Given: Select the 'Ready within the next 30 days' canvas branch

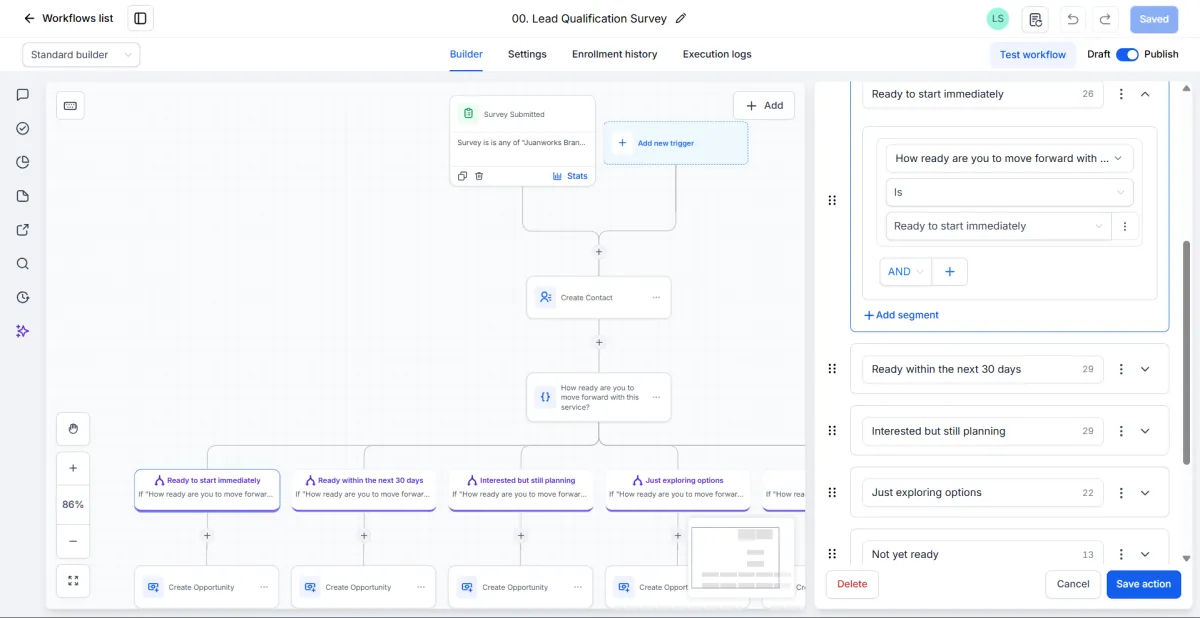Looking at the screenshot, I should click(x=364, y=489).
